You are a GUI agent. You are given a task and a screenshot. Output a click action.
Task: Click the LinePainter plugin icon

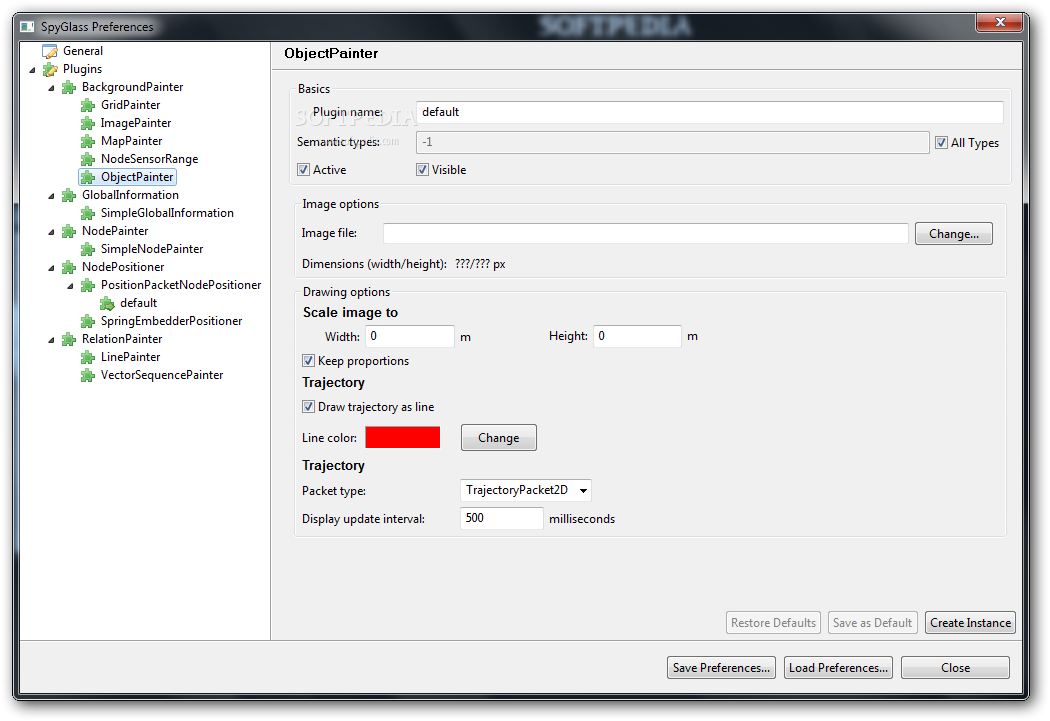point(88,358)
